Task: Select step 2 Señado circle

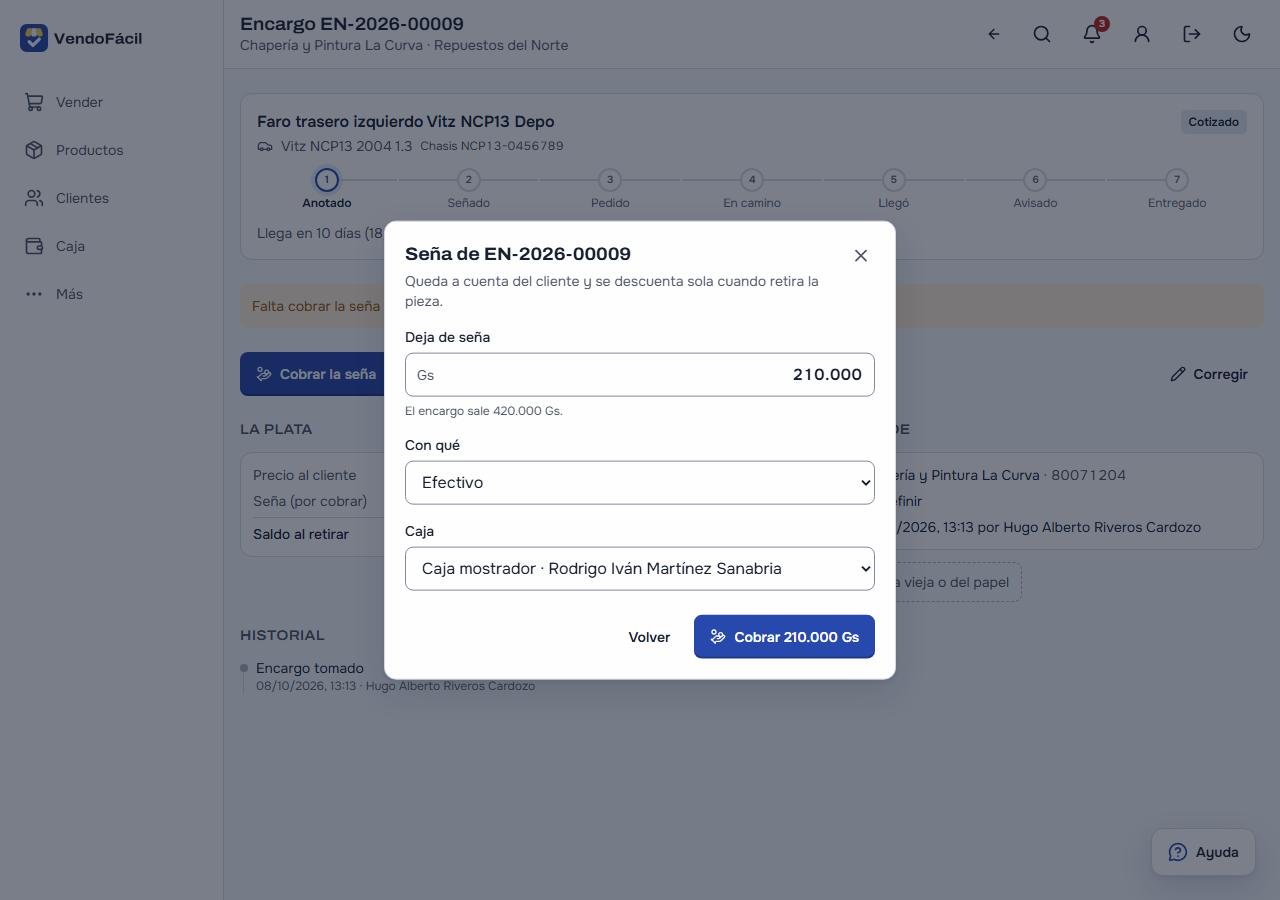Action: (468, 180)
